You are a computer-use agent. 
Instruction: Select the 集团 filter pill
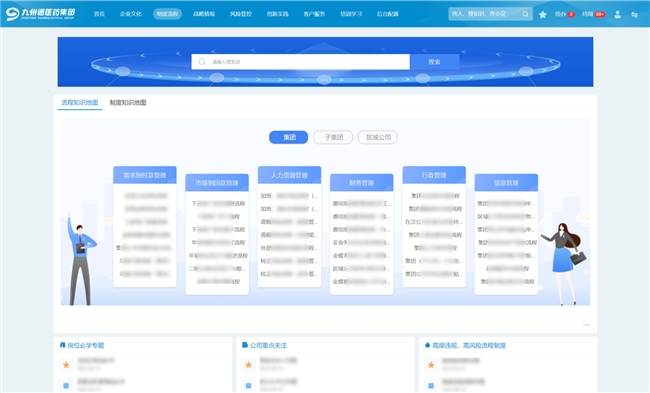coord(289,137)
